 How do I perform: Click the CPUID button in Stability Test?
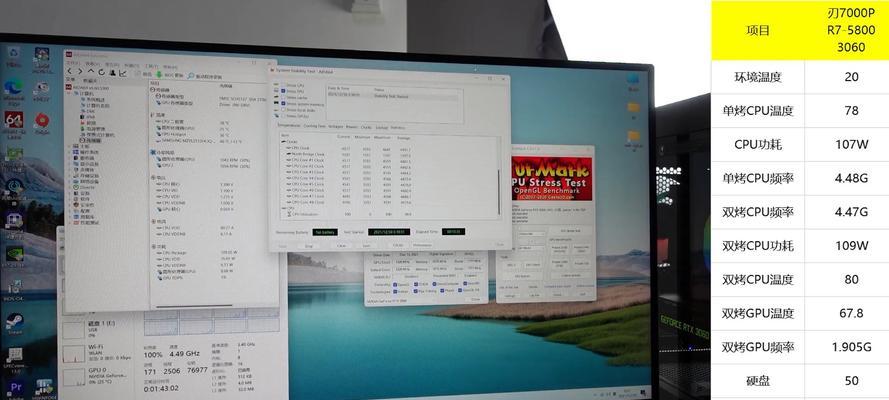click(x=398, y=245)
